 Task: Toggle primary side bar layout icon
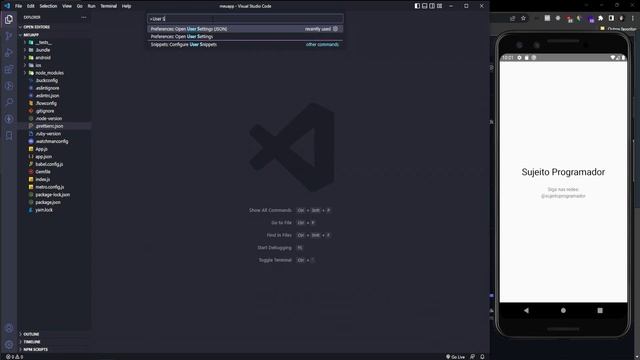coord(417,6)
